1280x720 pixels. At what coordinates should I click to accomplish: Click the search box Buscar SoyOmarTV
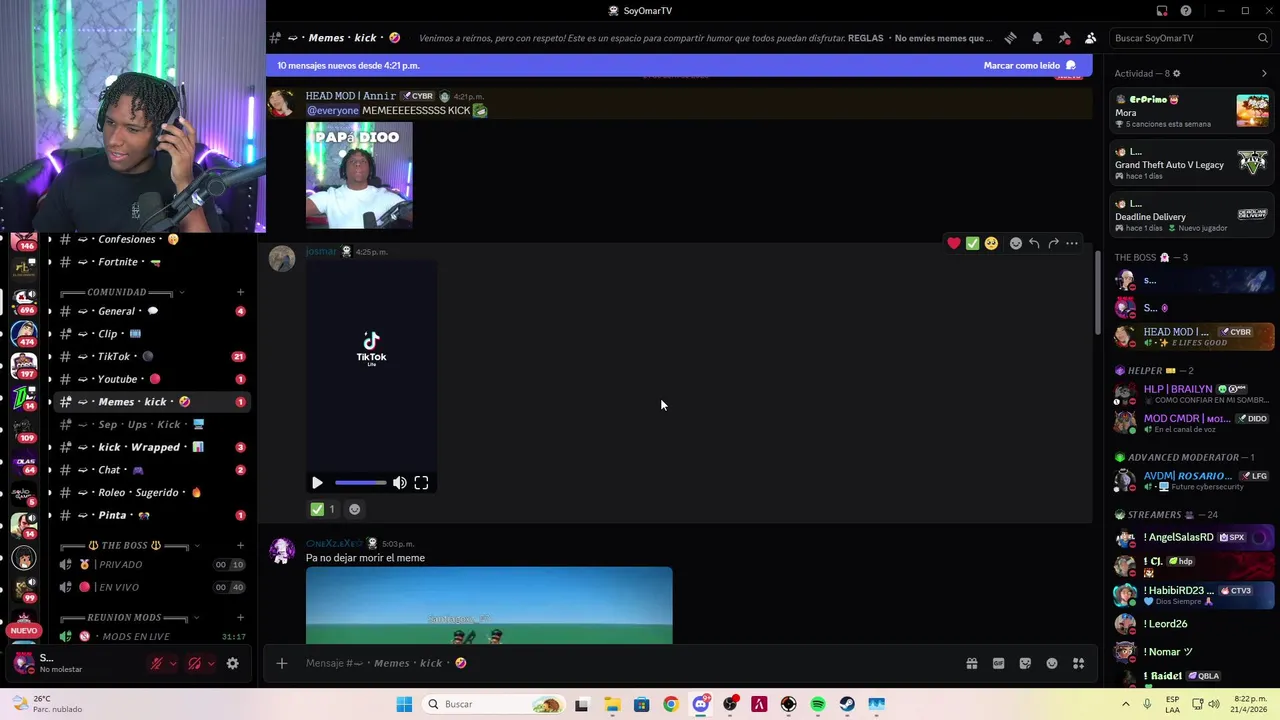tap(1190, 38)
